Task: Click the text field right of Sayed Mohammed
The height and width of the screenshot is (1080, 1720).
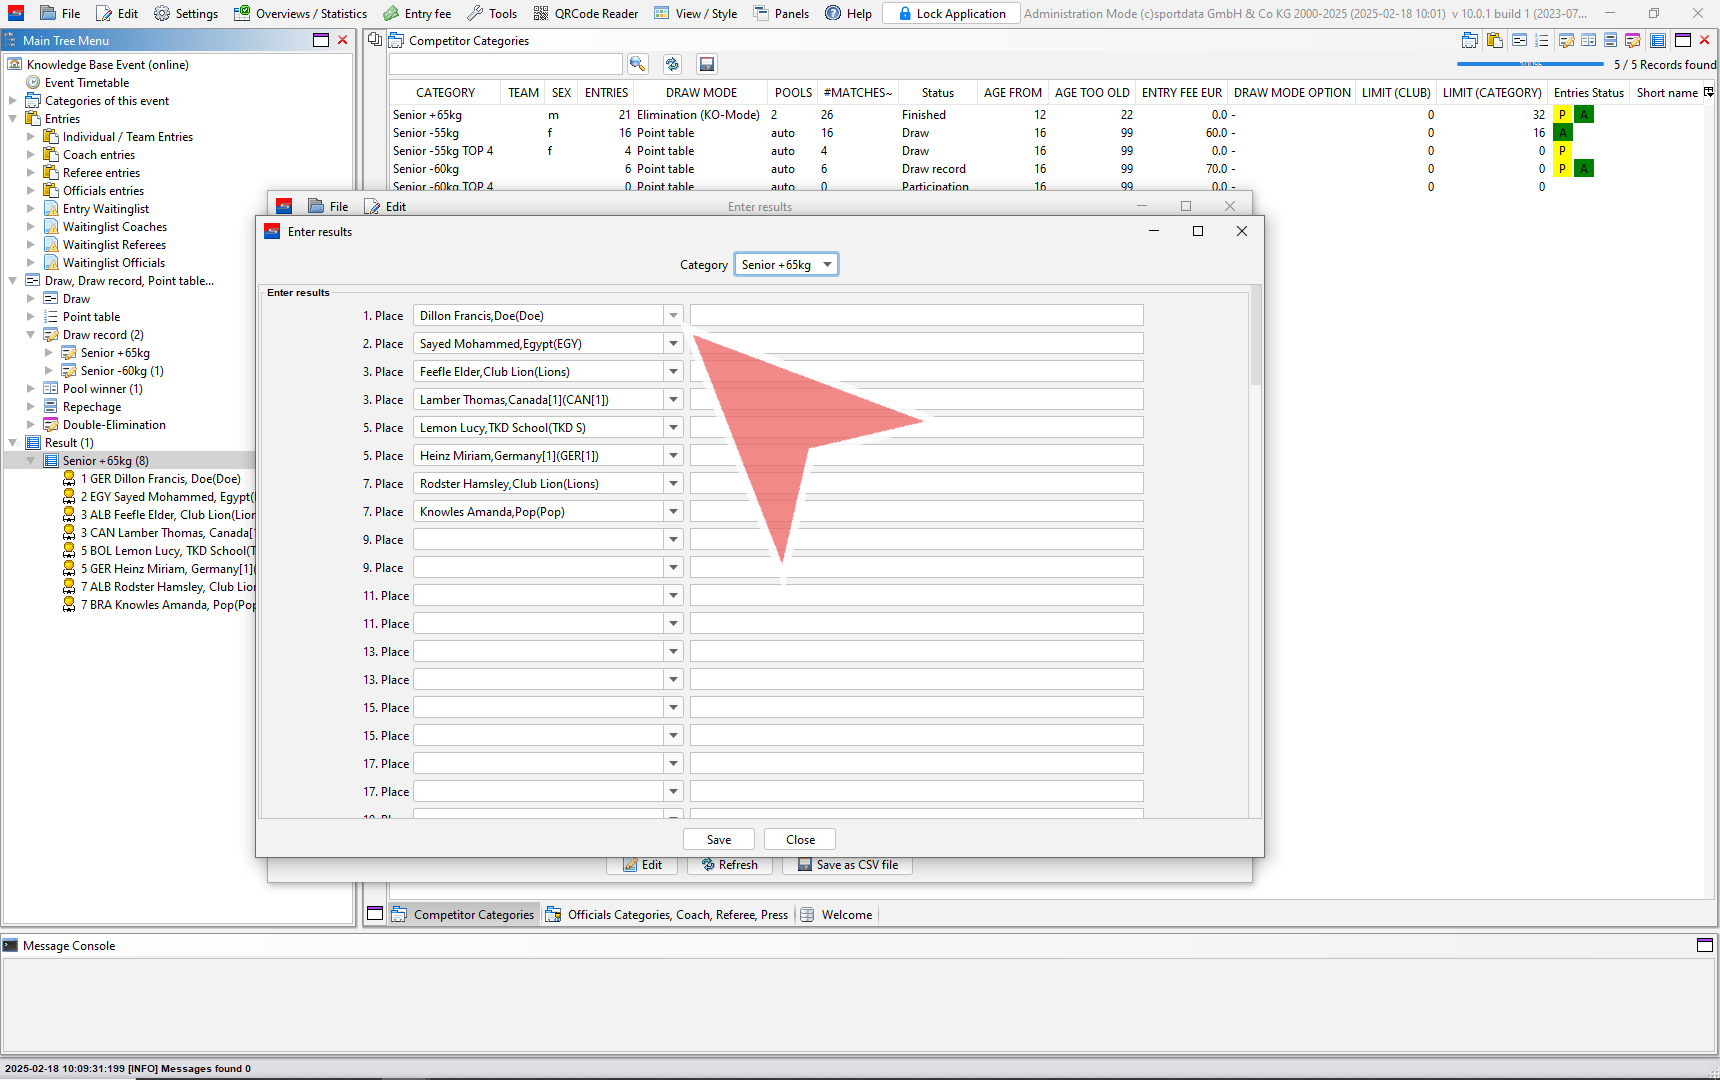Action: [916, 343]
